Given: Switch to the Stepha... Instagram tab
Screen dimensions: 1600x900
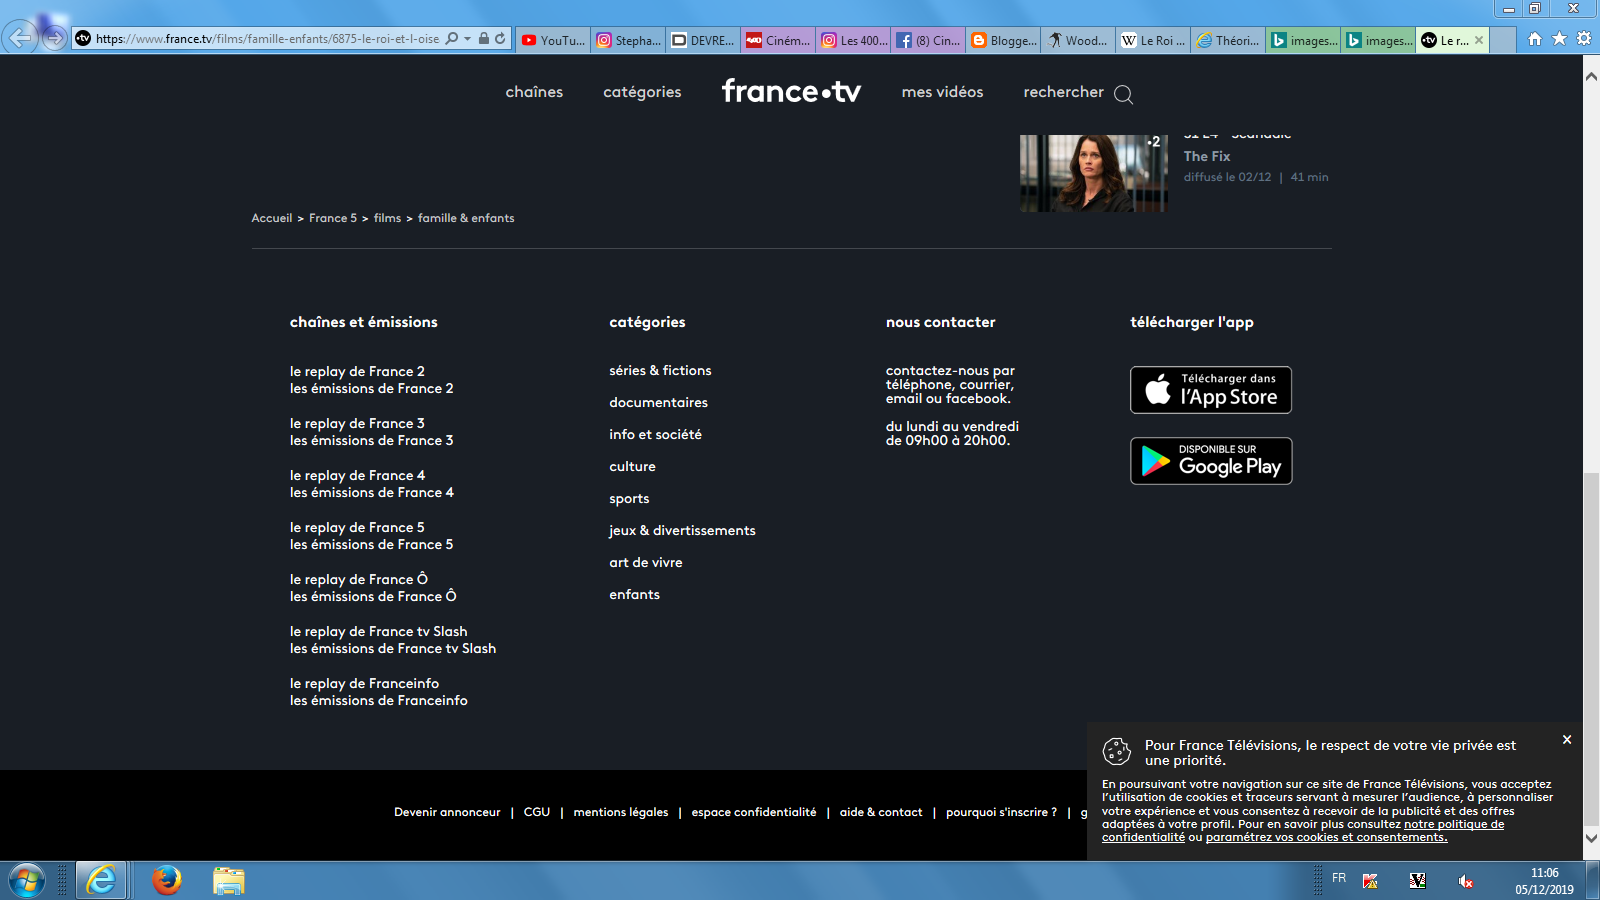Looking at the screenshot, I should [628, 40].
